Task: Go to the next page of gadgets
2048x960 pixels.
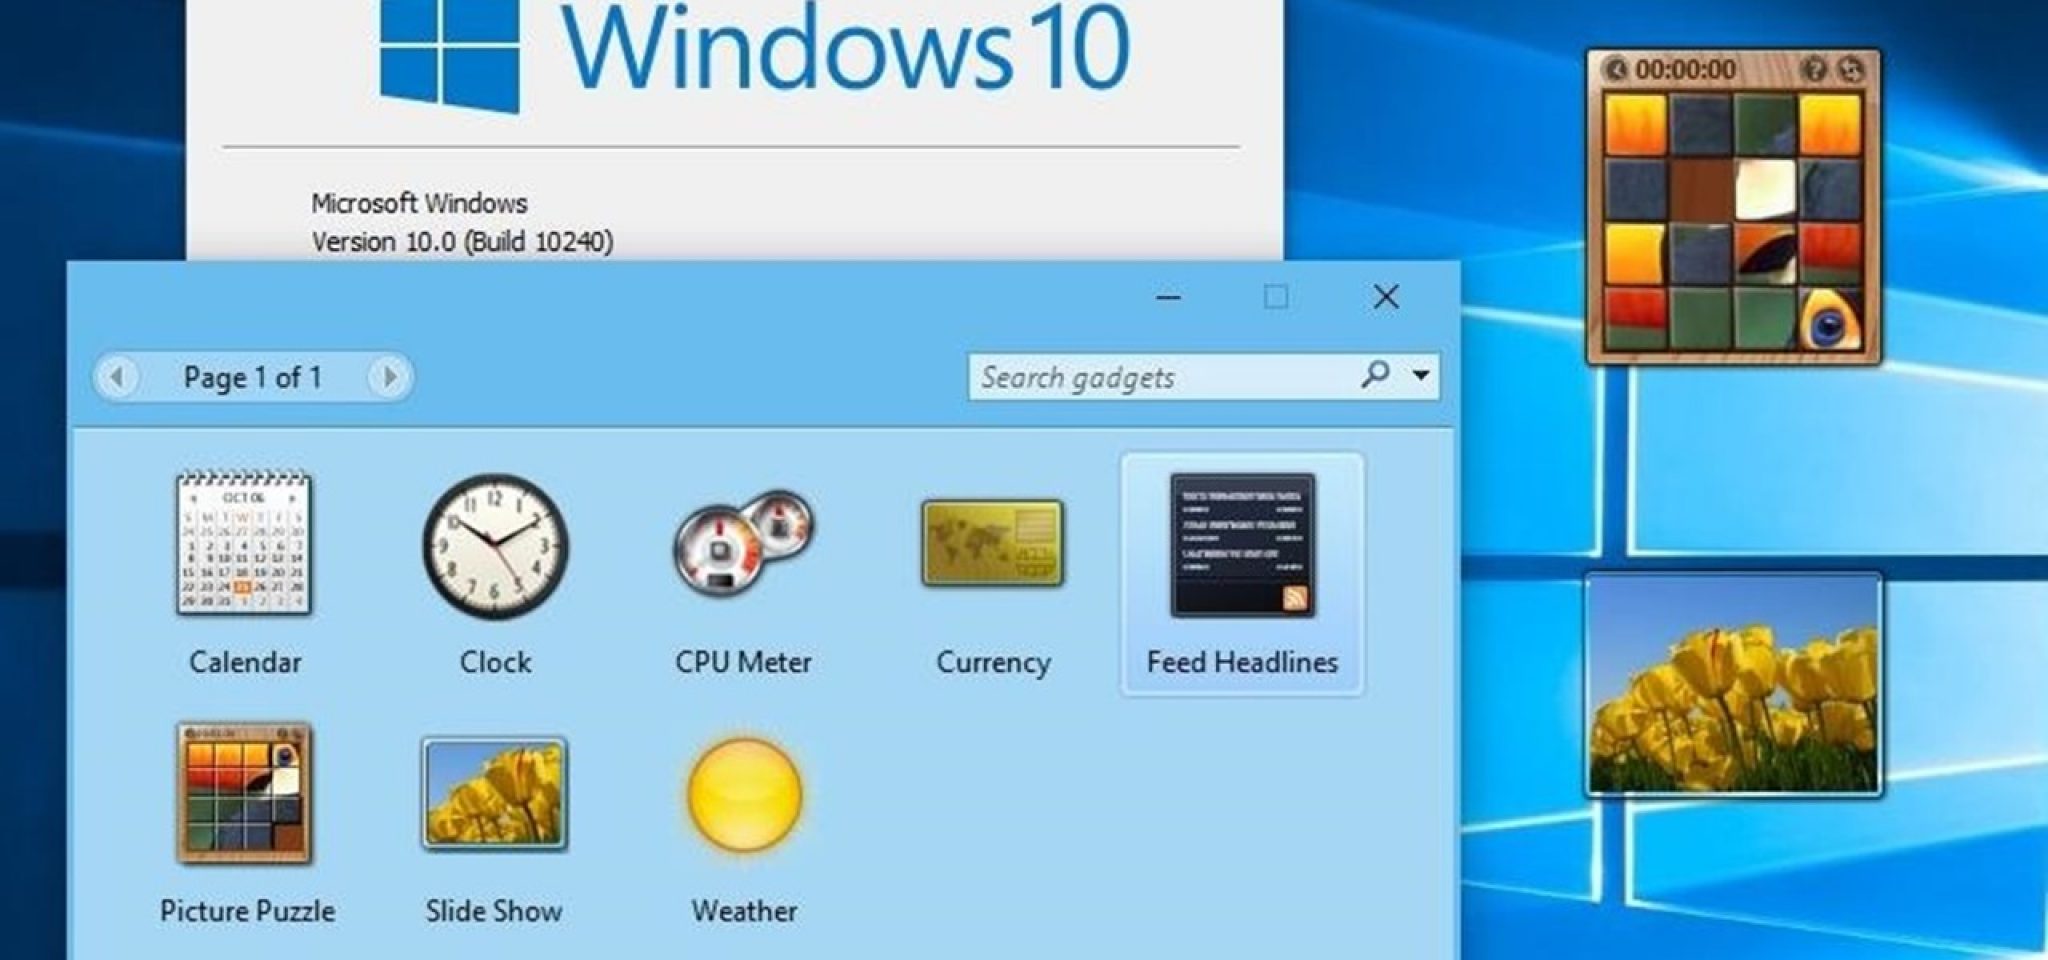Action: click(390, 377)
